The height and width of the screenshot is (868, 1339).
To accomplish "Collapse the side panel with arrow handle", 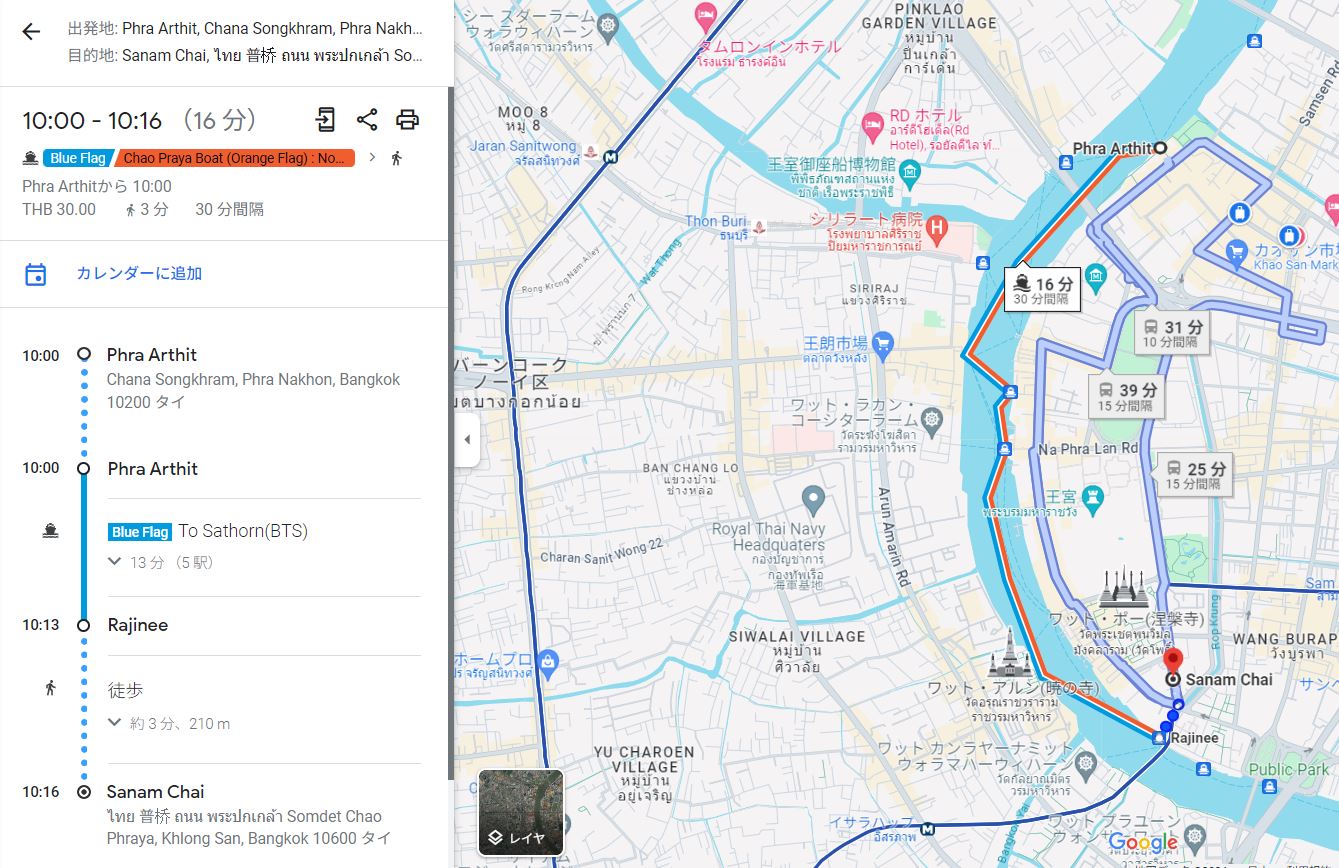I will [x=467, y=440].
